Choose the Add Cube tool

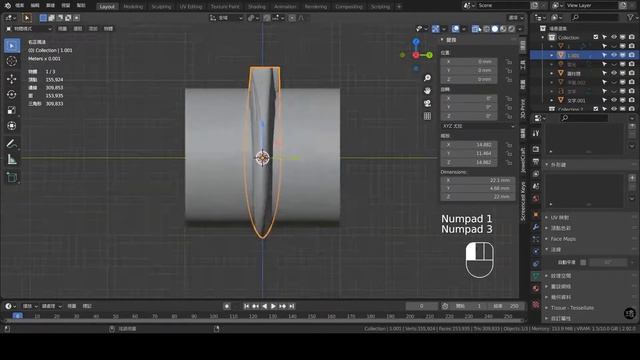point(12,178)
